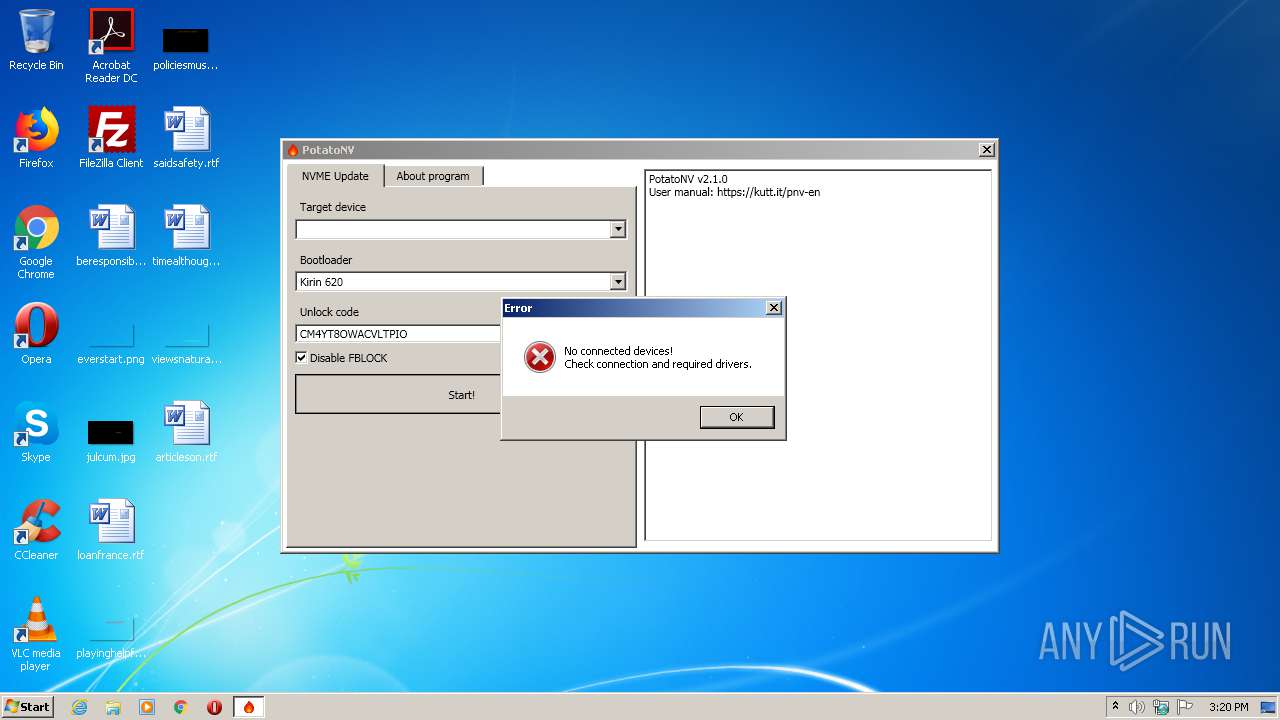Viewport: 1280px width, 720px height.
Task: Select the playinghelpf... desktop file
Action: [x=111, y=638]
